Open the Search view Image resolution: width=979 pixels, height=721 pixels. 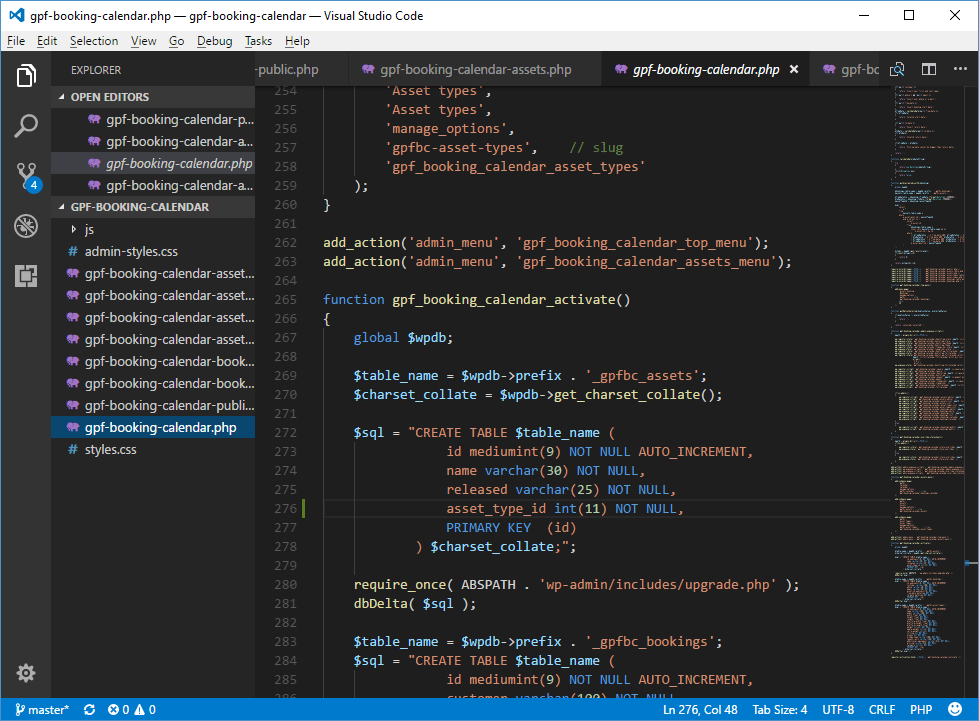[x=26, y=125]
